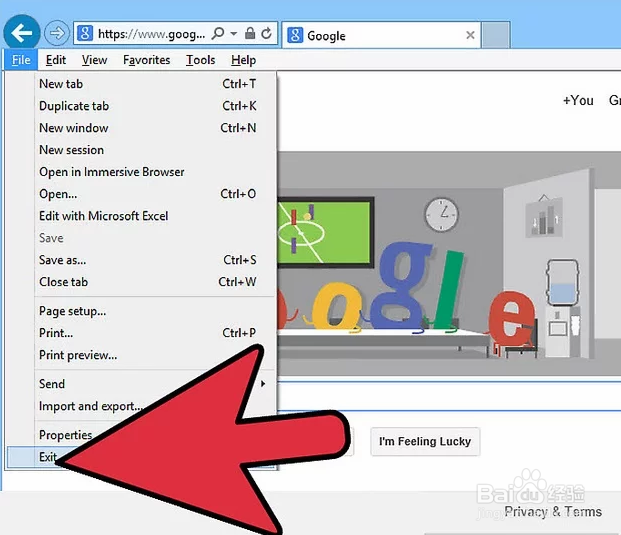Select the Google tab
The width and height of the screenshot is (621, 535).
[381, 35]
